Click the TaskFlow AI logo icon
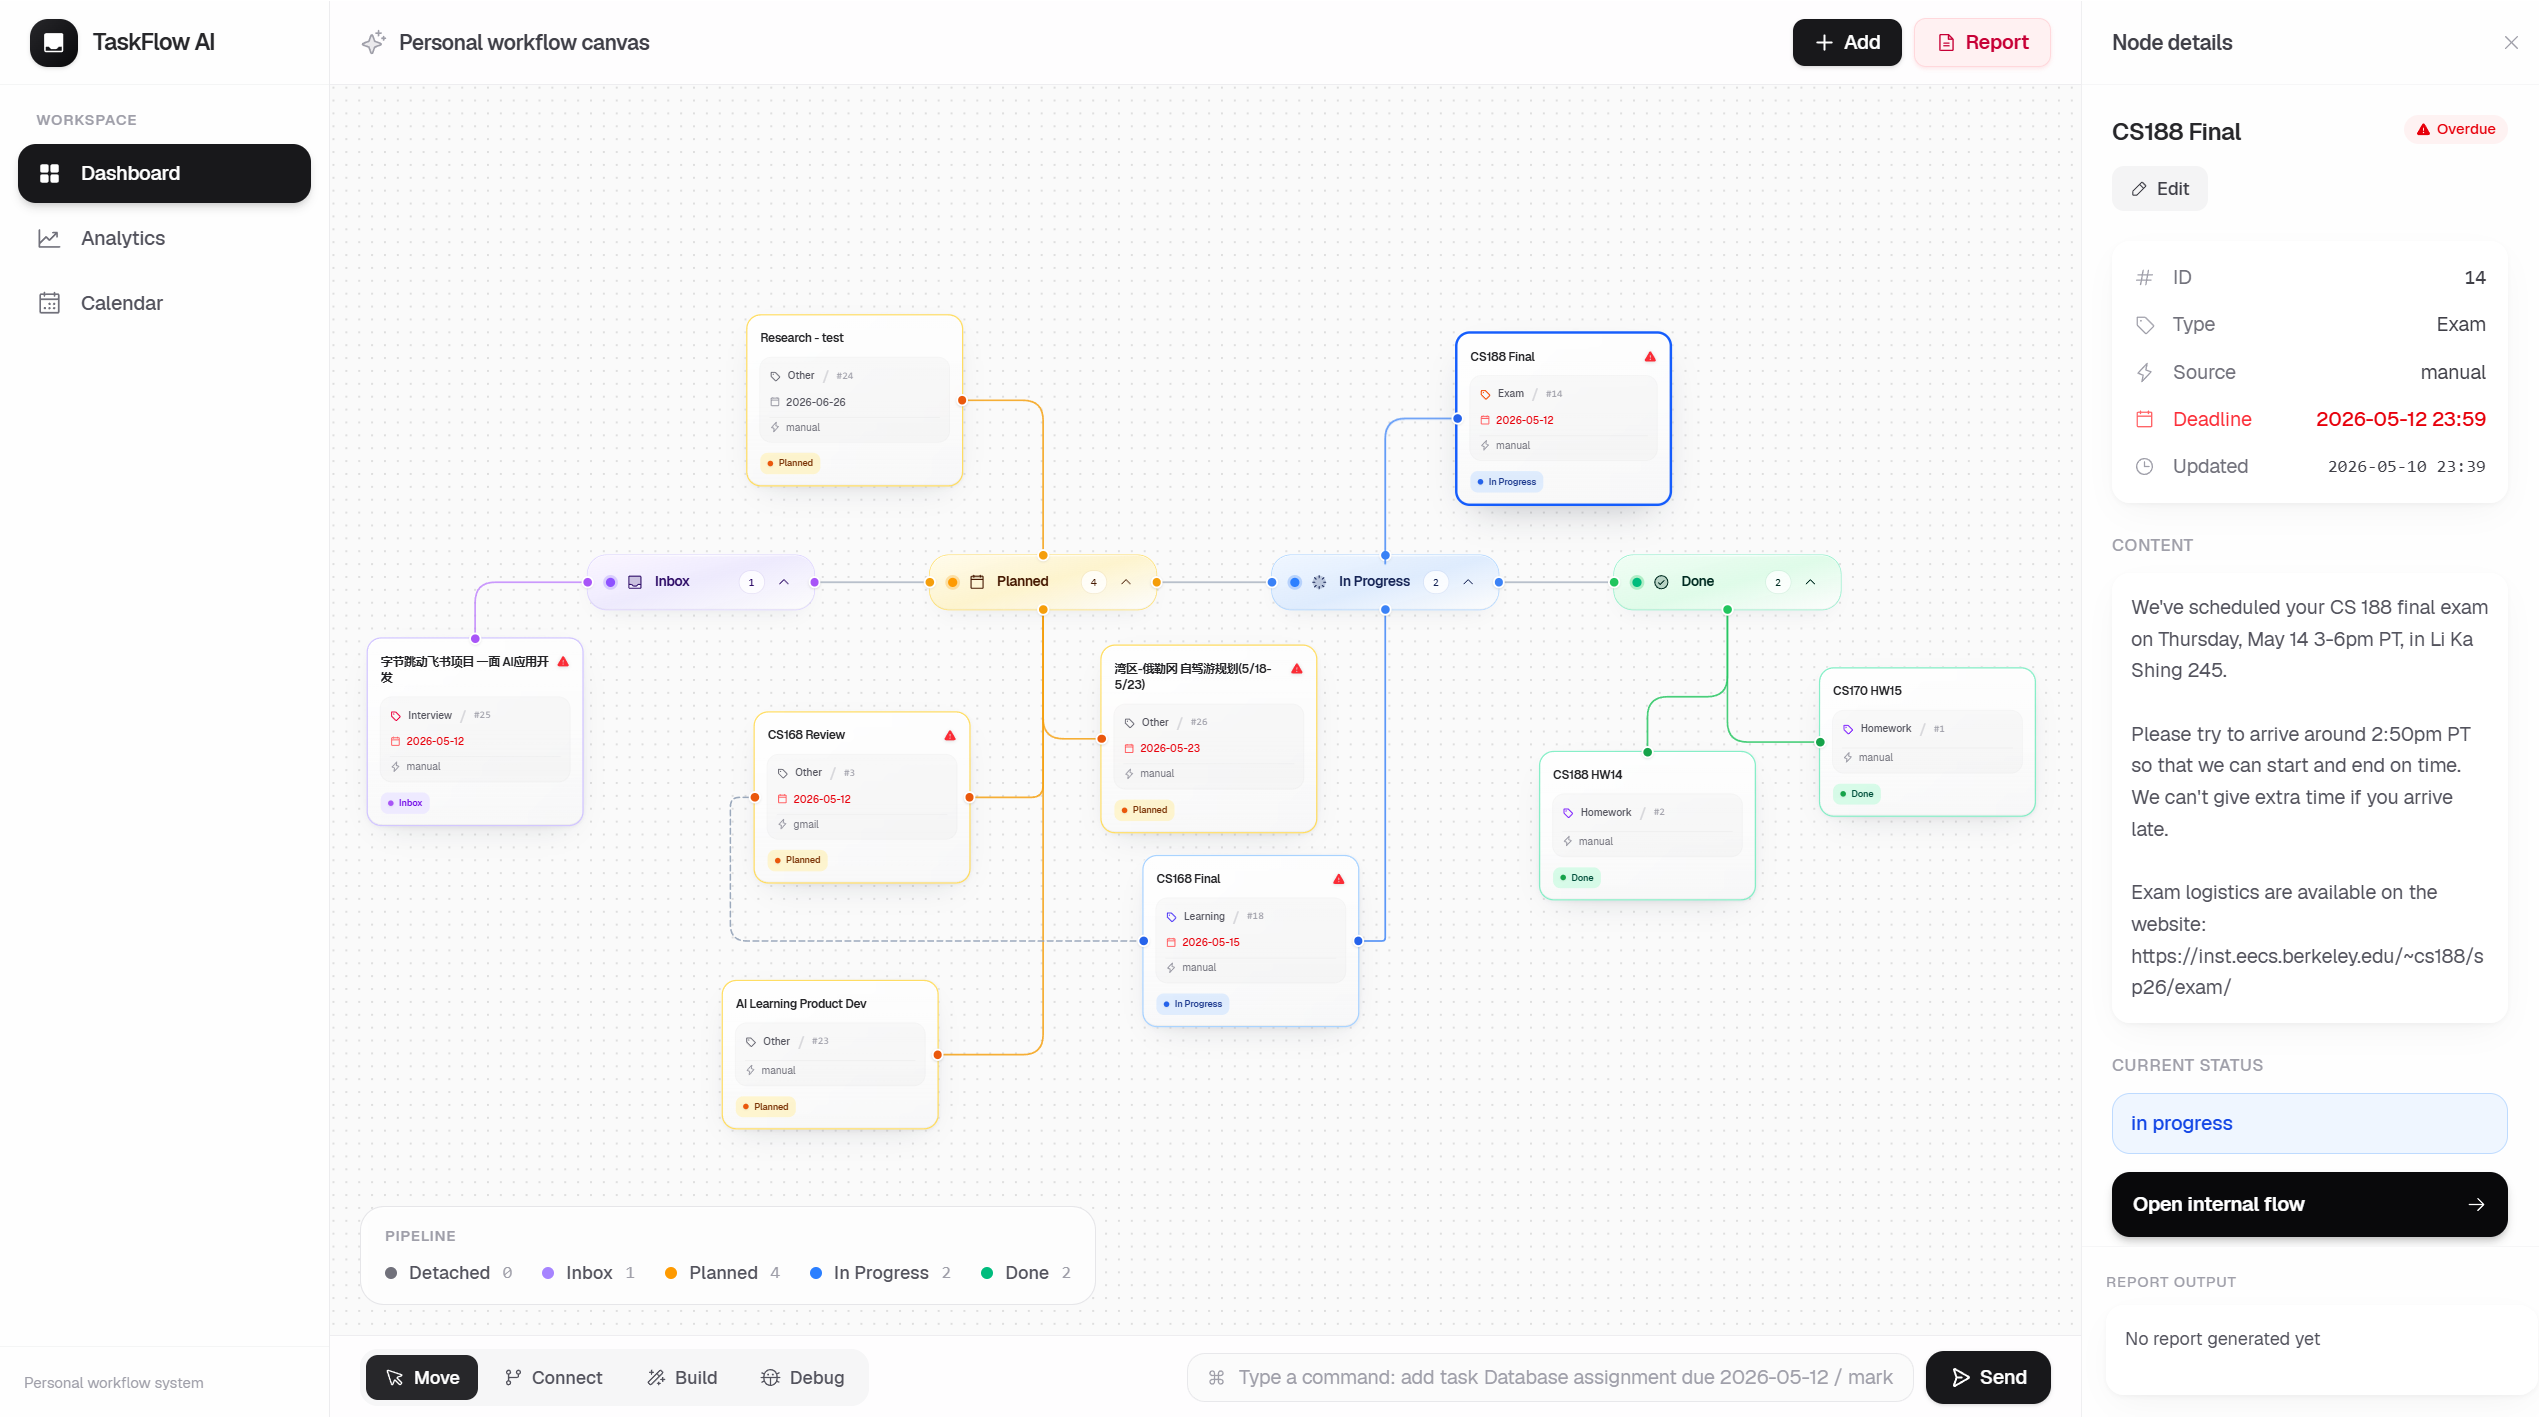The height and width of the screenshot is (1417, 2539). pos(54,42)
